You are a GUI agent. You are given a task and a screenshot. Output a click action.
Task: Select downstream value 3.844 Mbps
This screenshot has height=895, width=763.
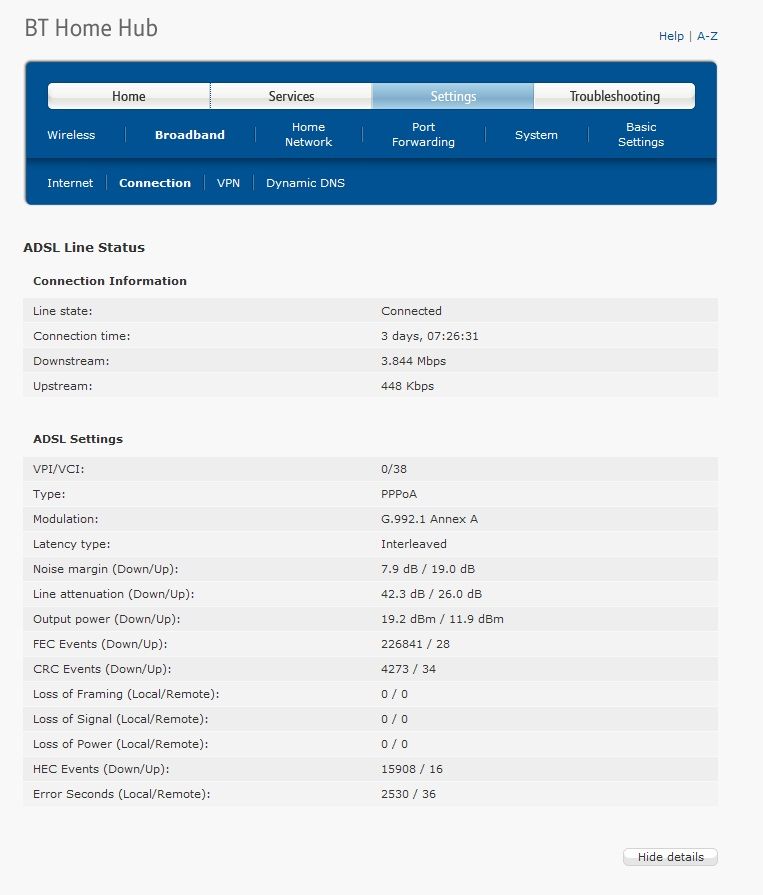point(414,361)
